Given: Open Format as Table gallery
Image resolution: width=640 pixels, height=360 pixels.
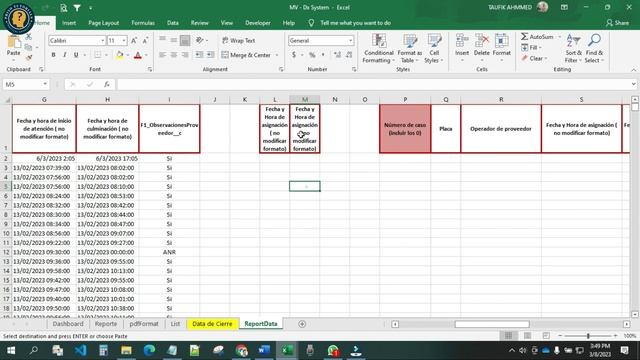Looking at the screenshot, I should click(410, 49).
